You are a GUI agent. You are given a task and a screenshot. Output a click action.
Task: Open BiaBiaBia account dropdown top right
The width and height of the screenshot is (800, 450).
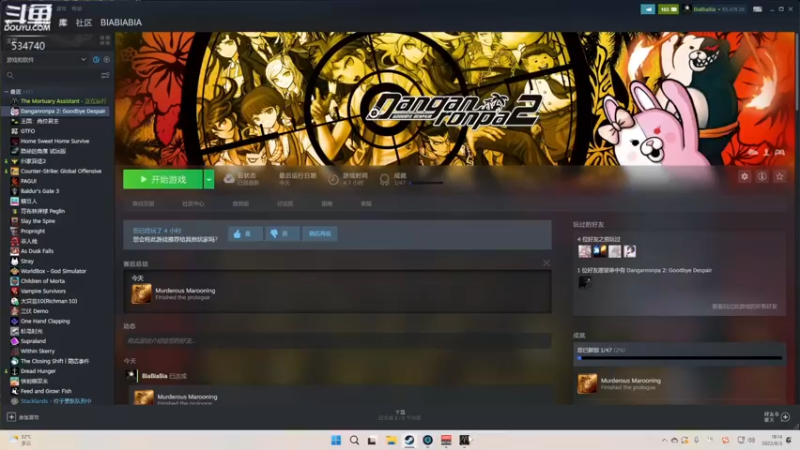[719, 9]
